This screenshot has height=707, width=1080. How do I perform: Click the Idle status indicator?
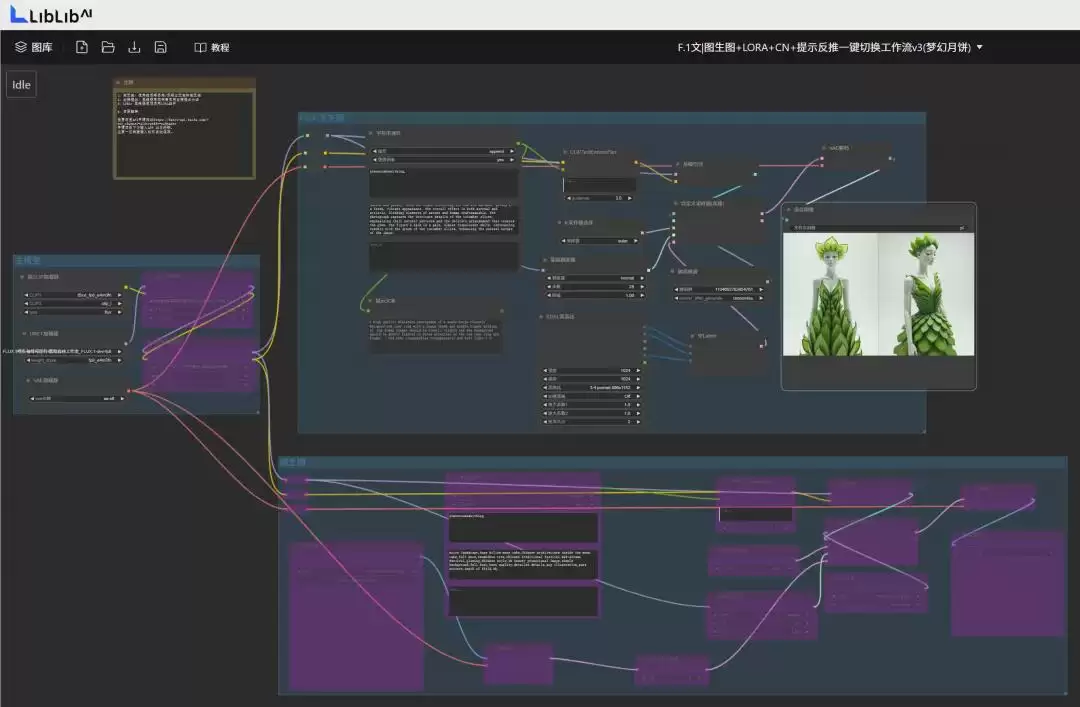(x=21, y=85)
